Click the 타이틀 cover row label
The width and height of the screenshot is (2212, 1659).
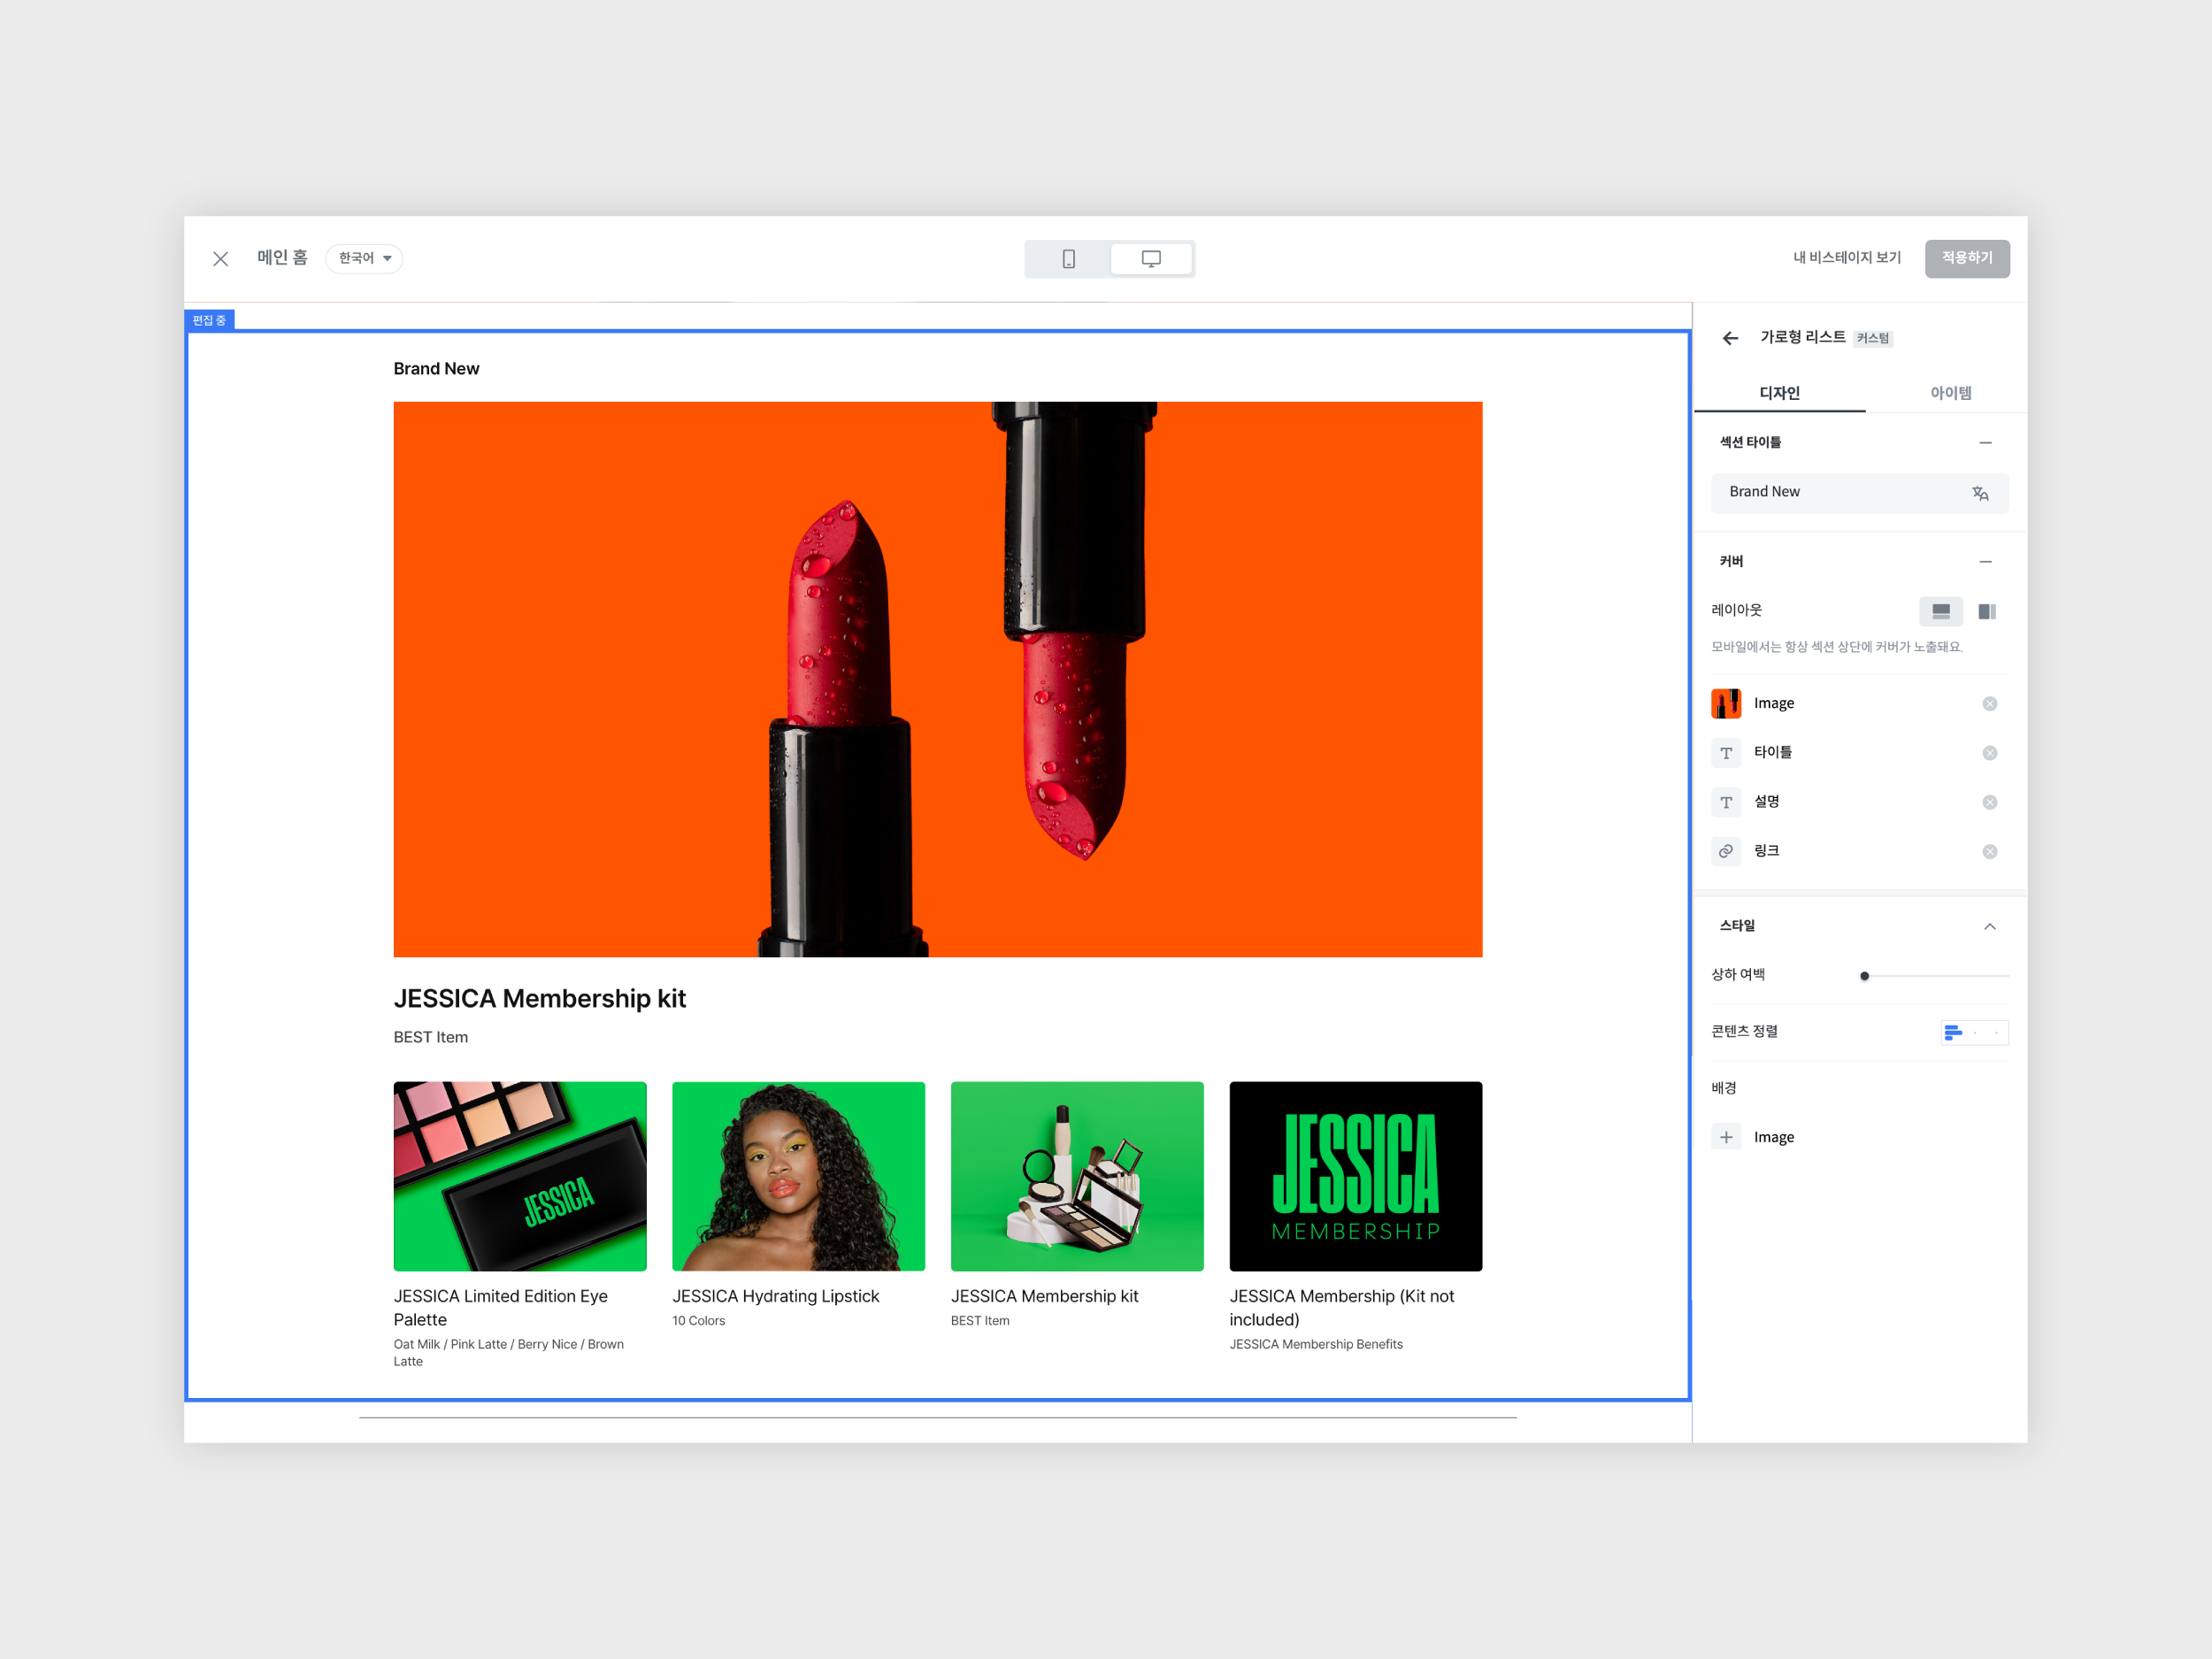(x=1772, y=753)
